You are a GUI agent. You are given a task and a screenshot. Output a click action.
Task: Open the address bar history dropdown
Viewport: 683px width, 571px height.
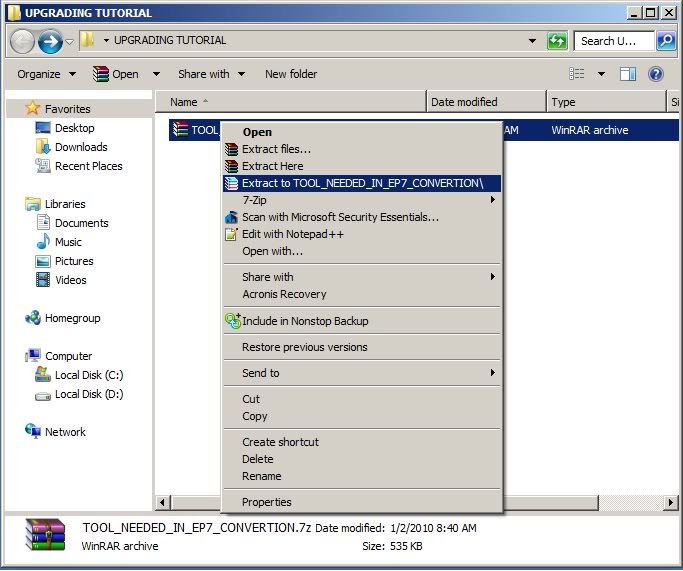pyautogui.click(x=532, y=41)
